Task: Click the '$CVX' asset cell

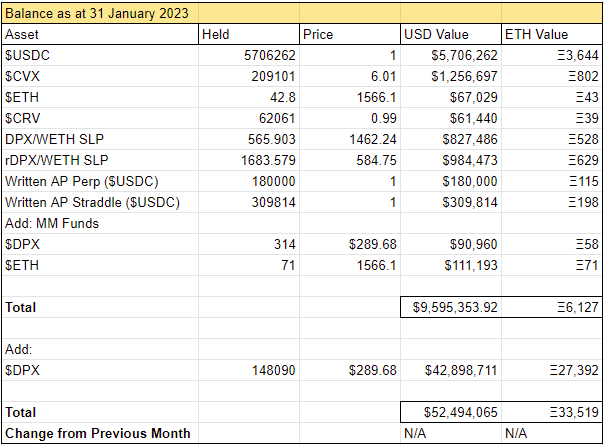Action: click(22, 76)
